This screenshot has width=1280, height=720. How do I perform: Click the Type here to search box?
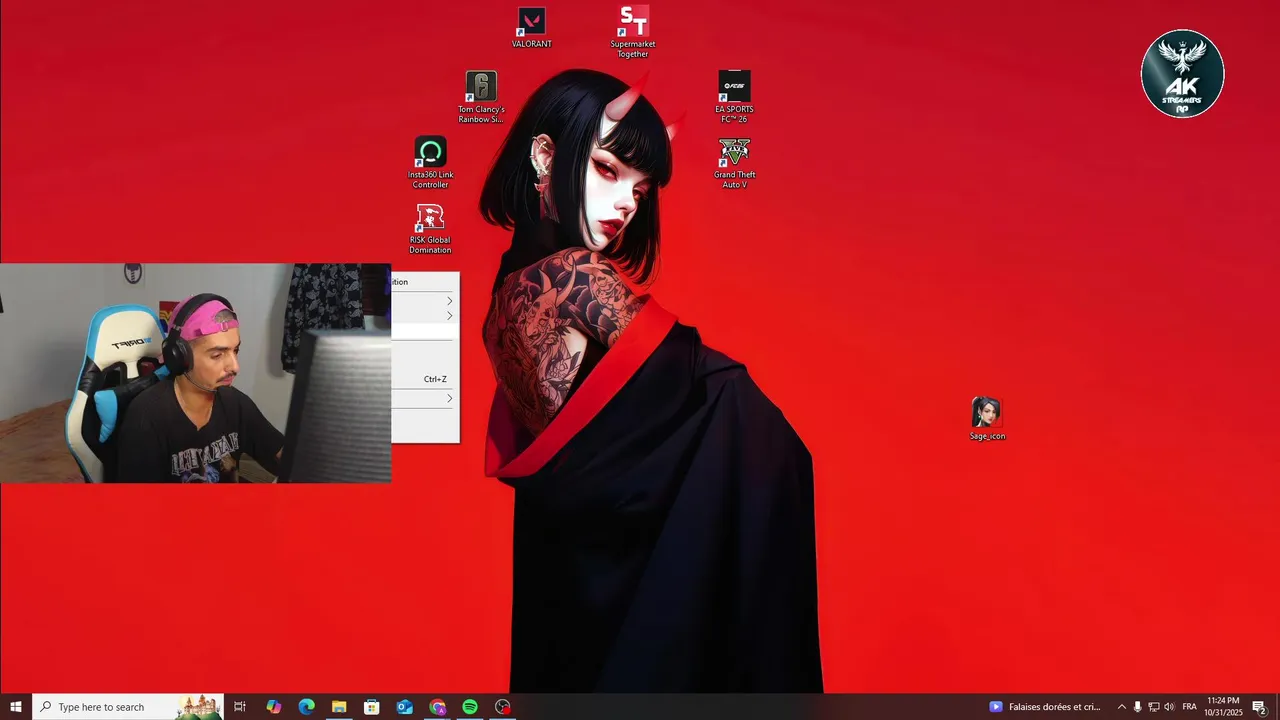pyautogui.click(x=128, y=707)
